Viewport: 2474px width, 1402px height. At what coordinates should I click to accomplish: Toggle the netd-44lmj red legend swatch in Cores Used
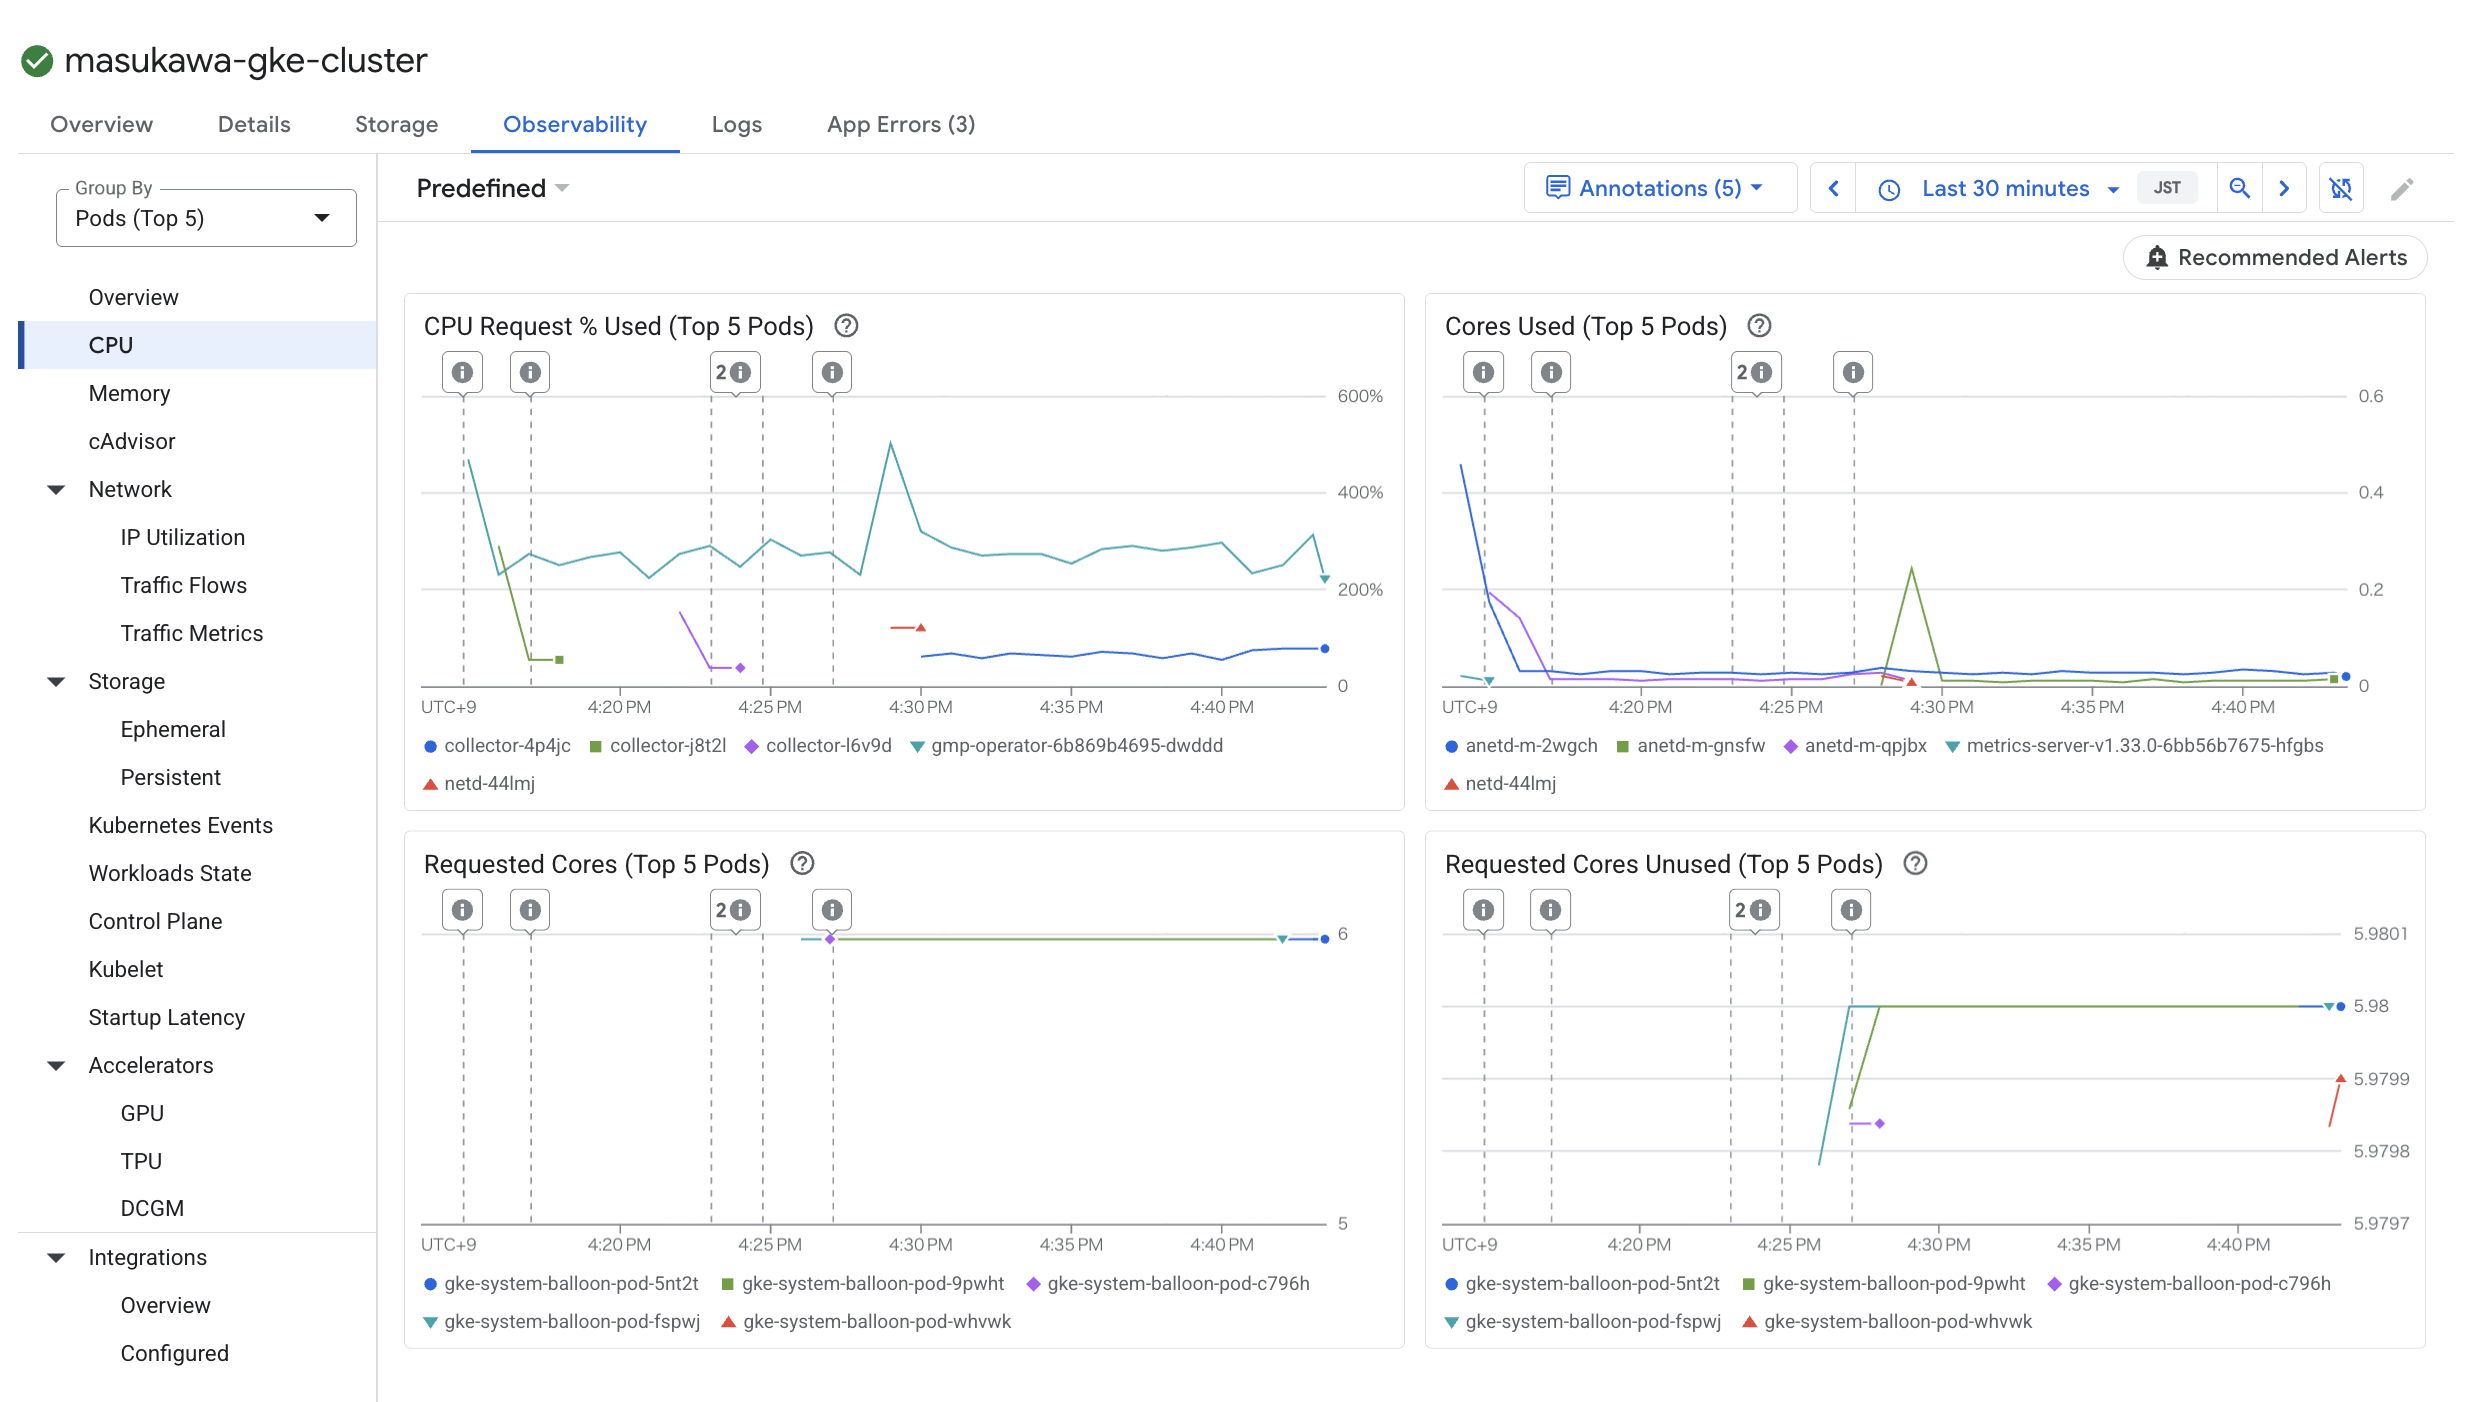point(1452,784)
